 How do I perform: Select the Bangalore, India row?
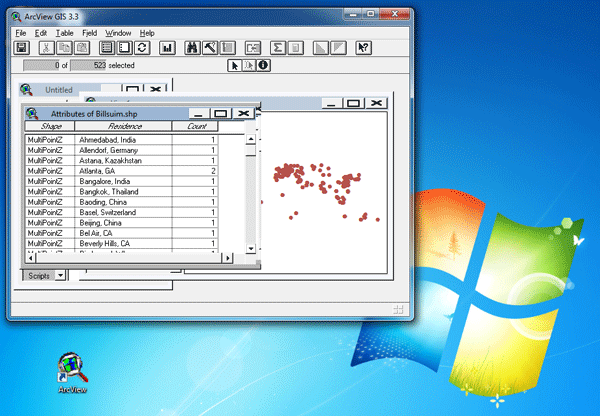coord(122,181)
